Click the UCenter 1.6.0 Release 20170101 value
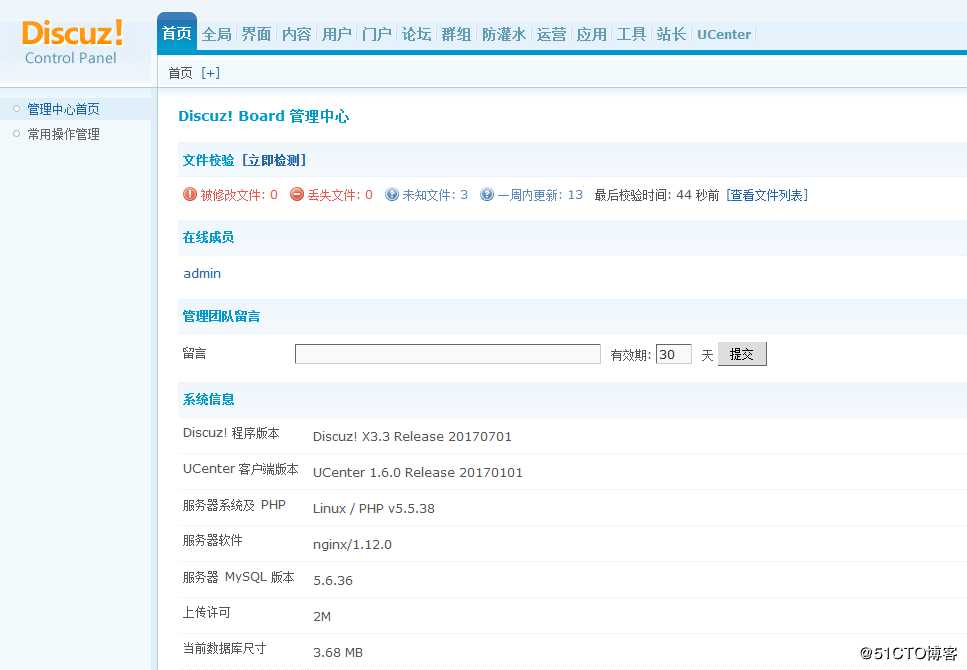The height and width of the screenshot is (670, 967). [x=418, y=472]
